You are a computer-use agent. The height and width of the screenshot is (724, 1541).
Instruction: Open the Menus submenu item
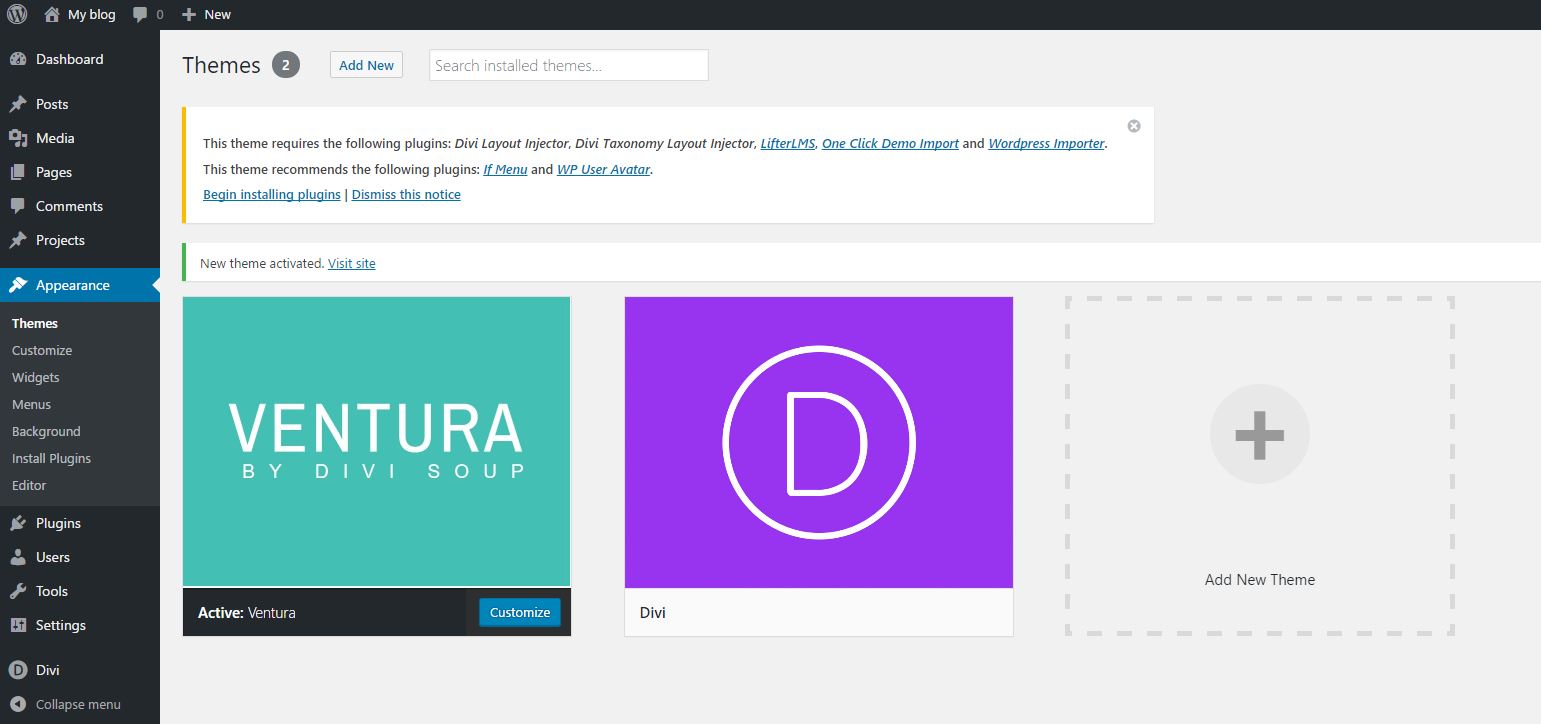31,404
